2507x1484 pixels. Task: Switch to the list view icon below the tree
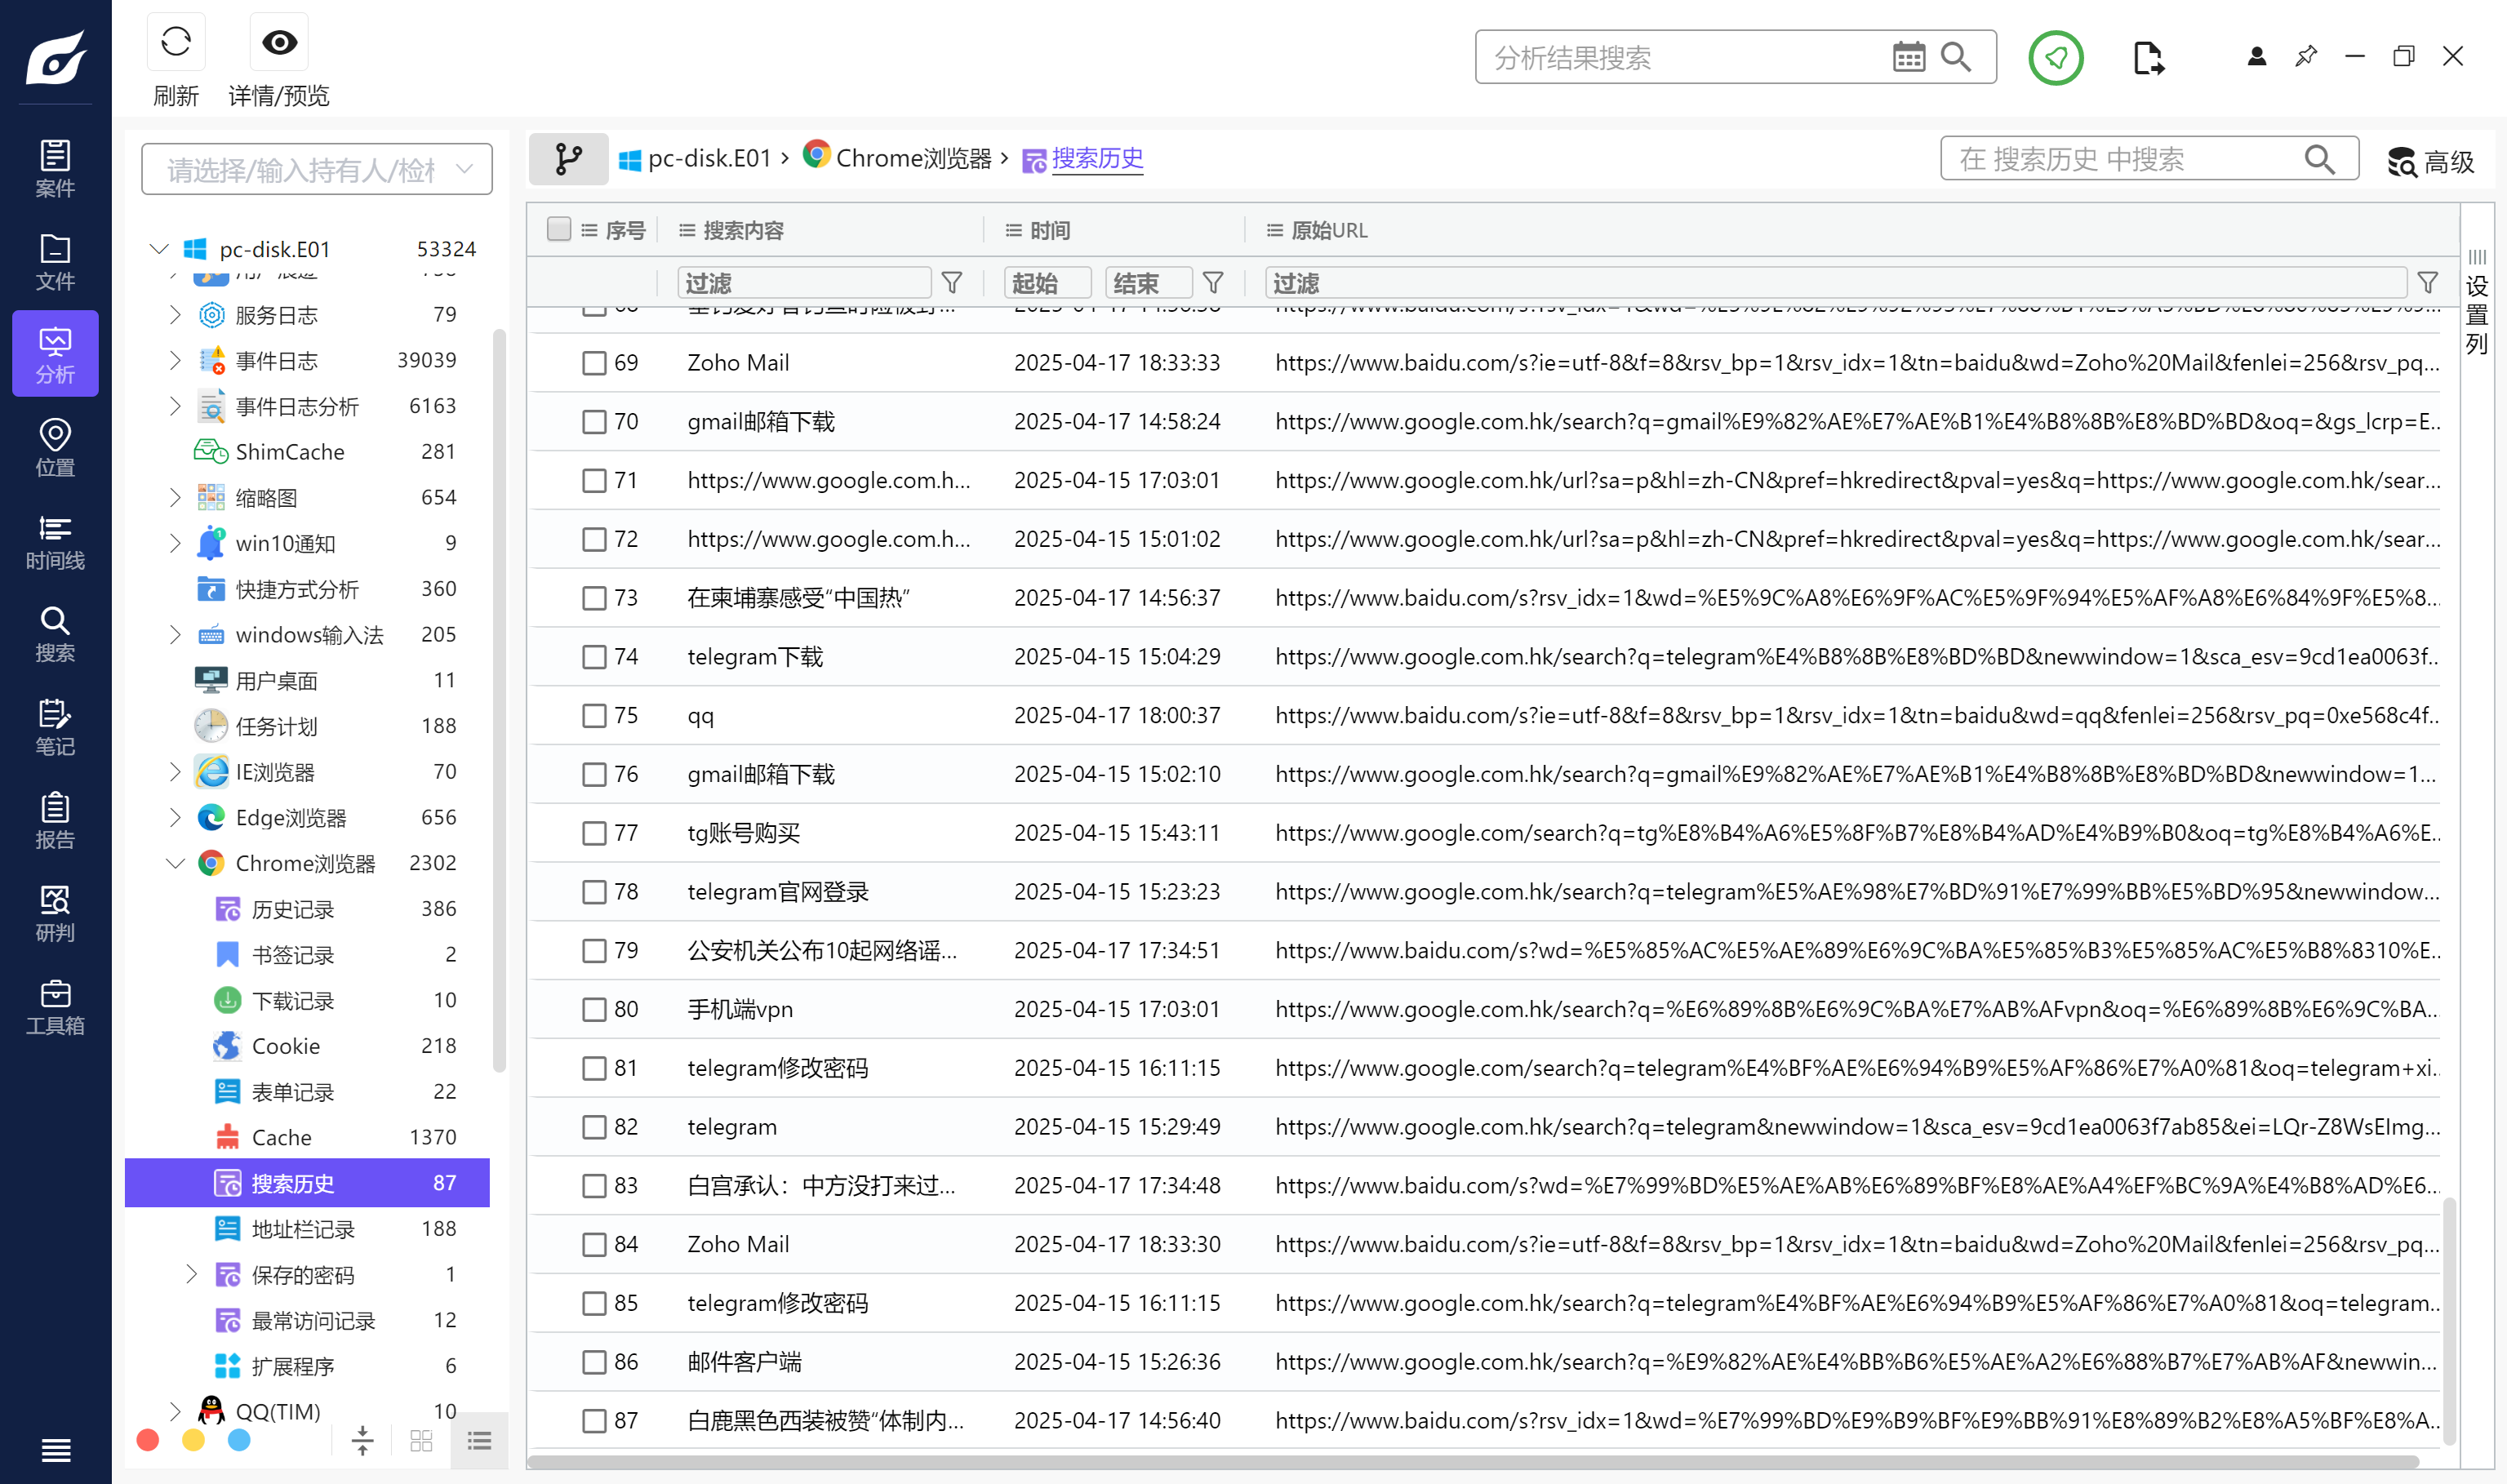(479, 1440)
